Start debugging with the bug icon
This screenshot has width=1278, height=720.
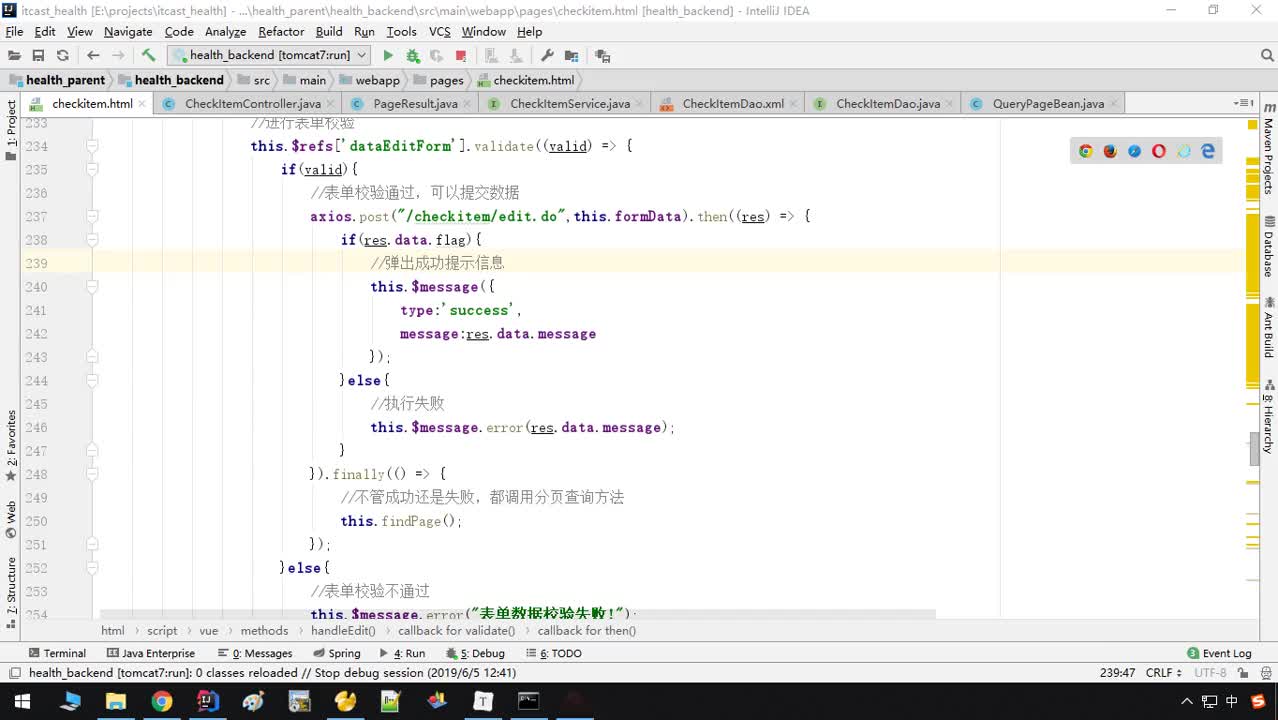(412, 56)
